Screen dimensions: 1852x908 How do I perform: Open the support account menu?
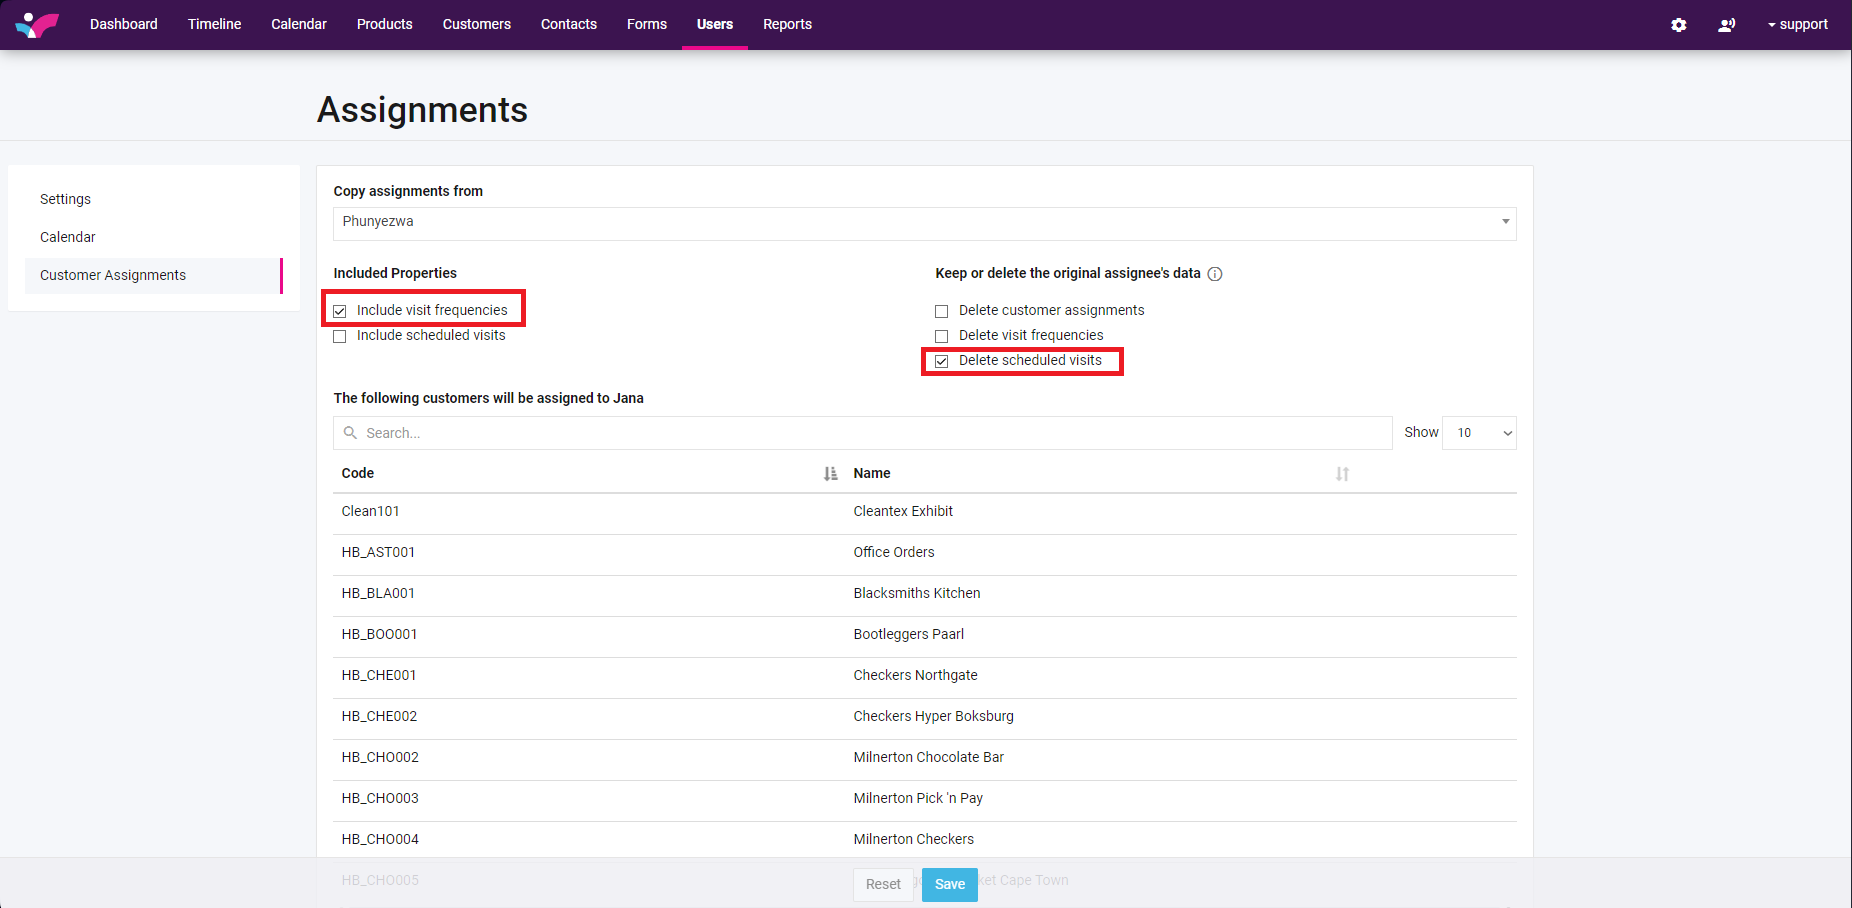point(1797,24)
